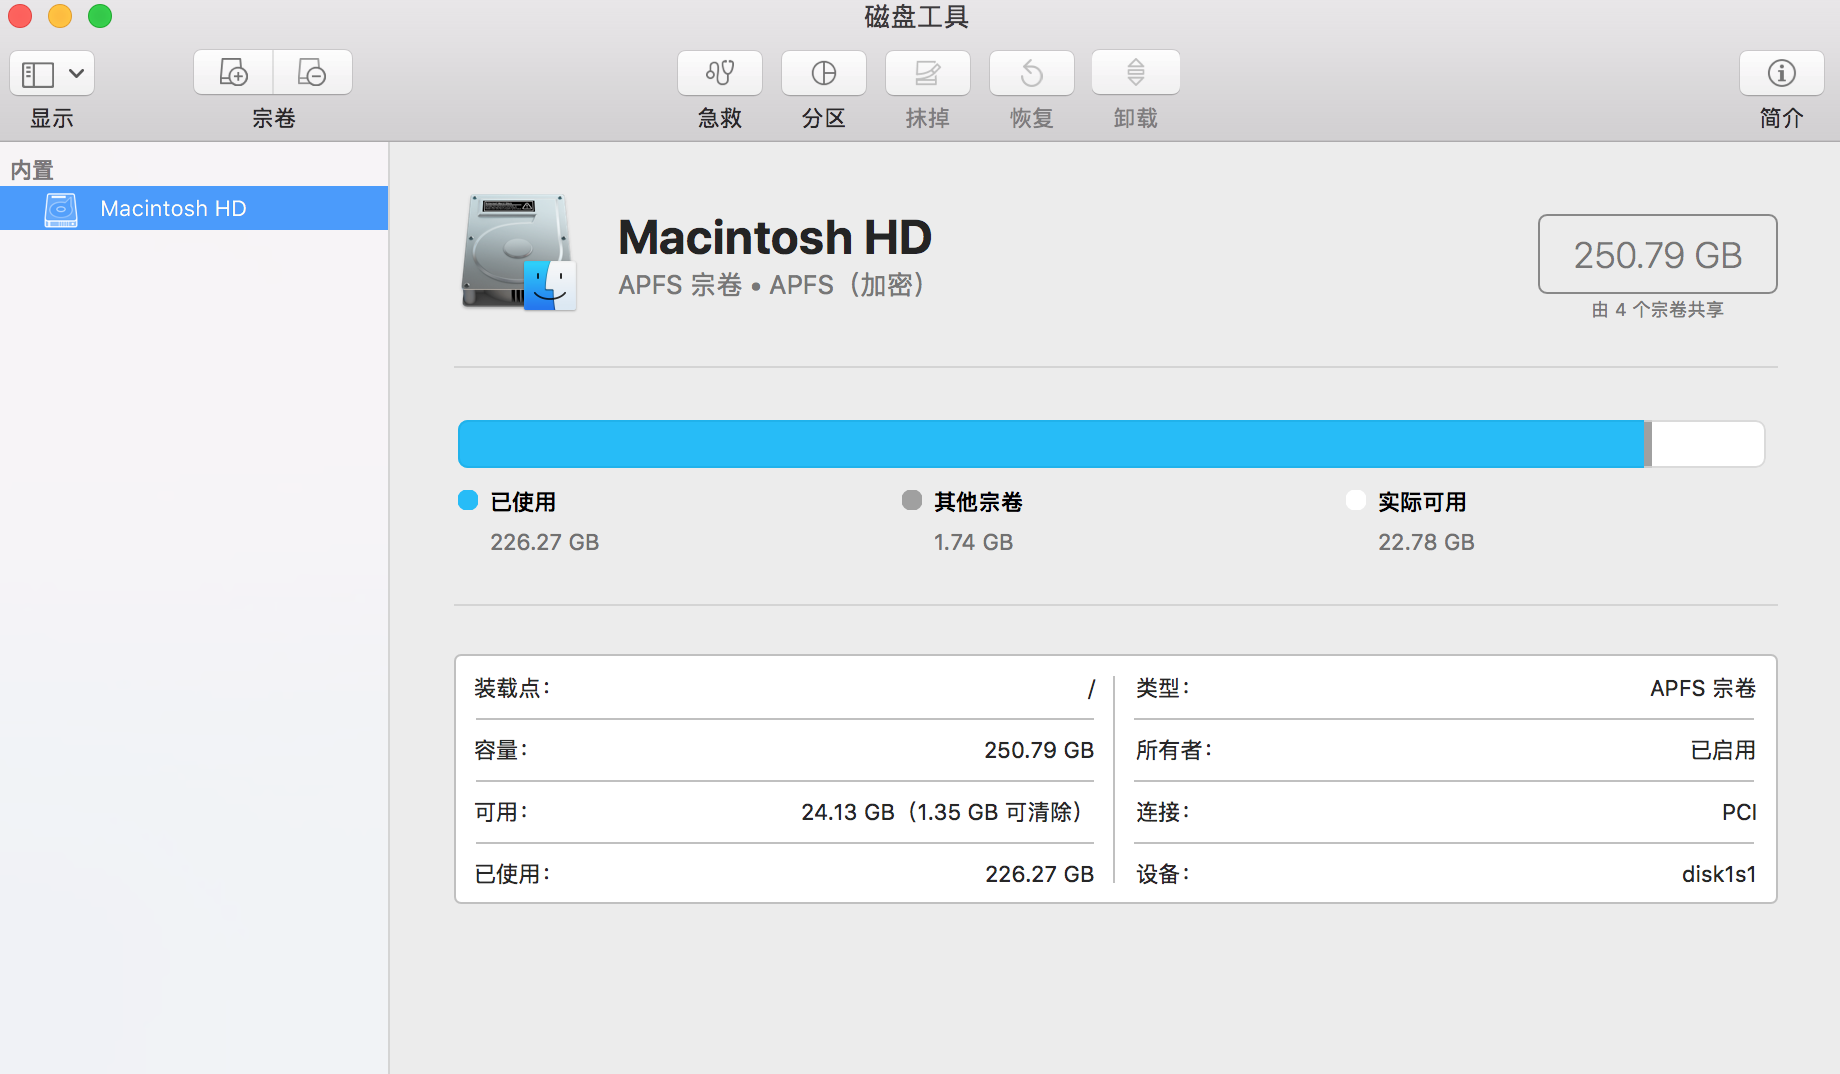Screen dimensions: 1840x1074
Task: Close the window with the red button
Action: pos(20,16)
